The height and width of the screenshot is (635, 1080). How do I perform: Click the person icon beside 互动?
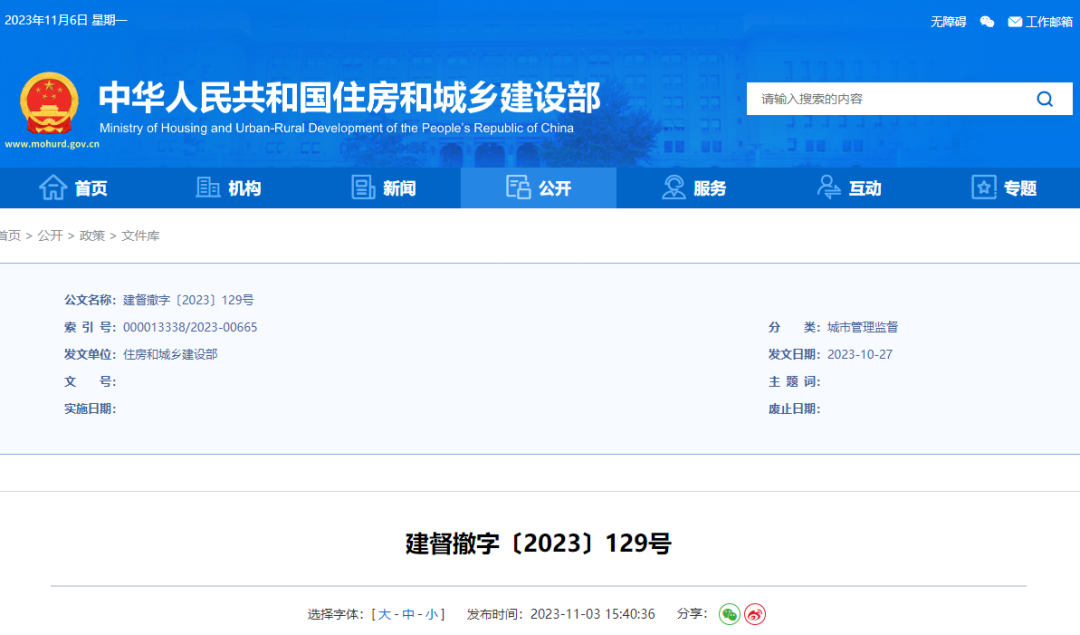[829, 187]
